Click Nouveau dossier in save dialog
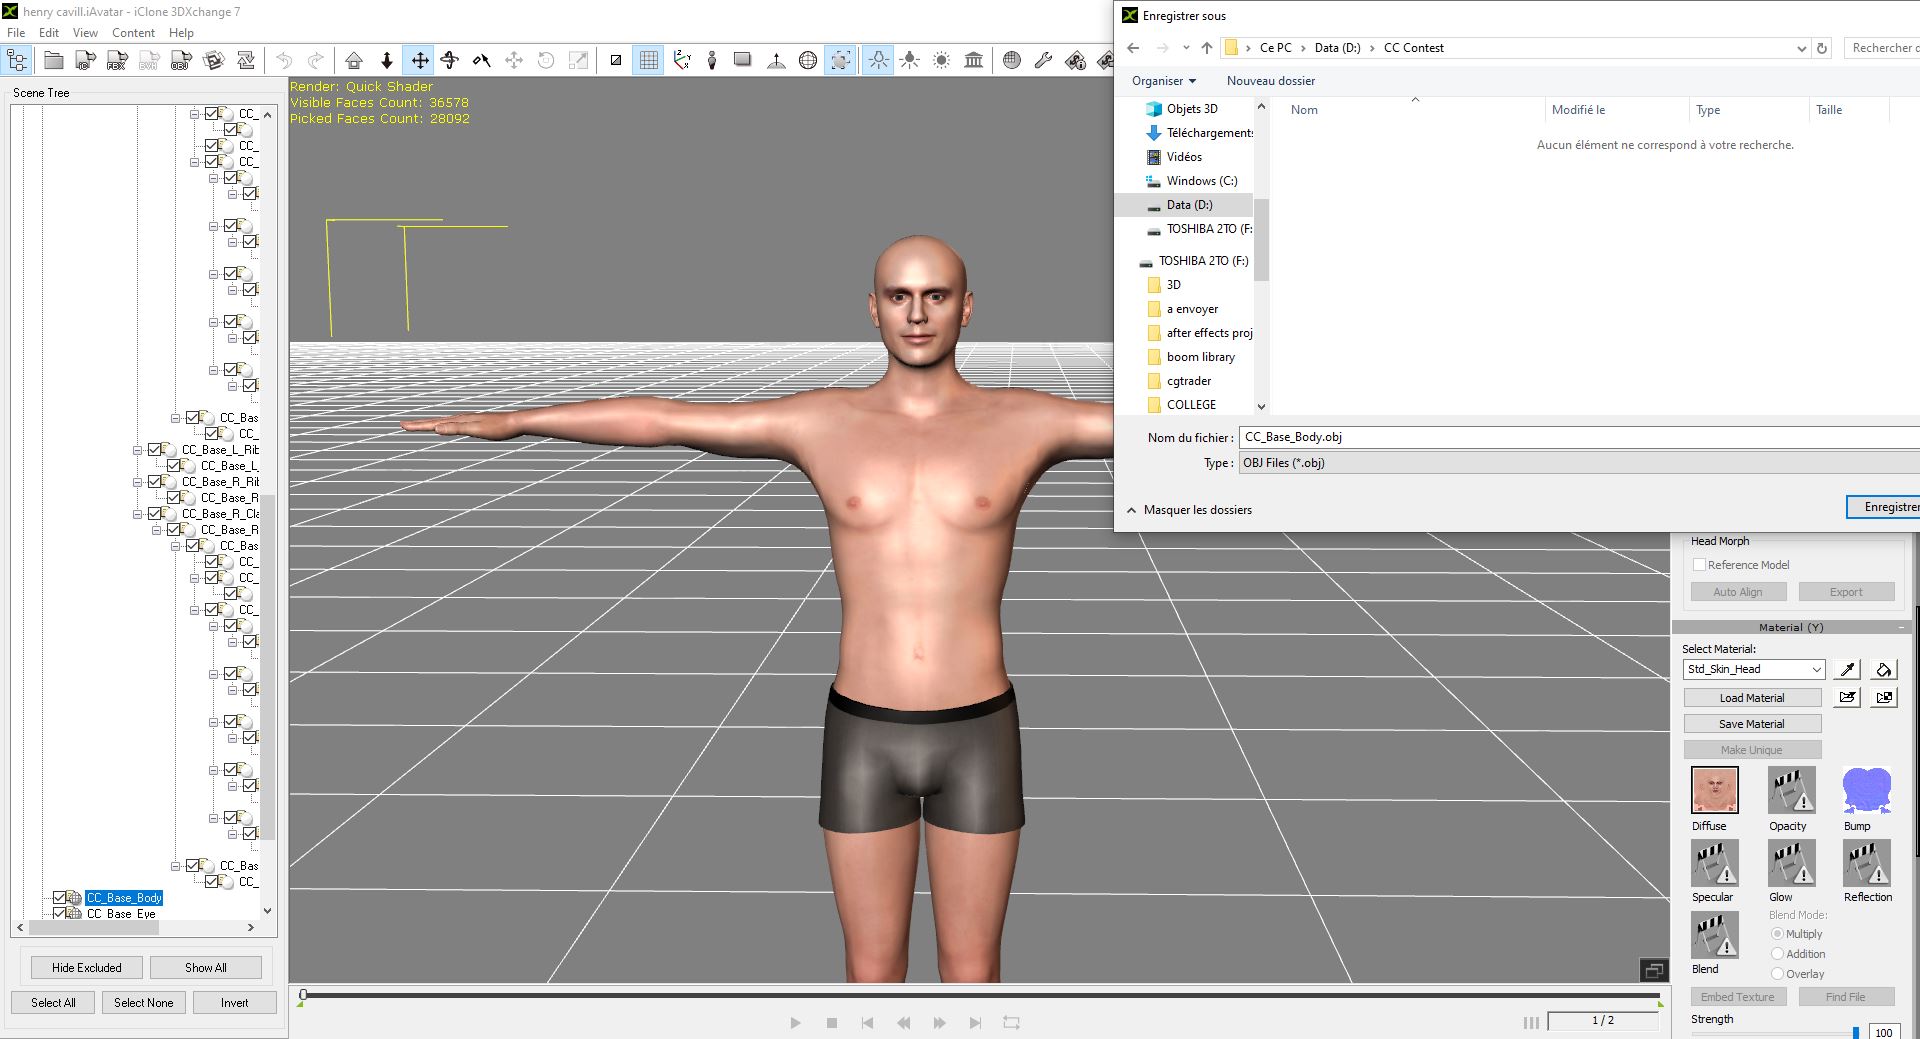This screenshot has height=1039, width=1920. coord(1271,81)
